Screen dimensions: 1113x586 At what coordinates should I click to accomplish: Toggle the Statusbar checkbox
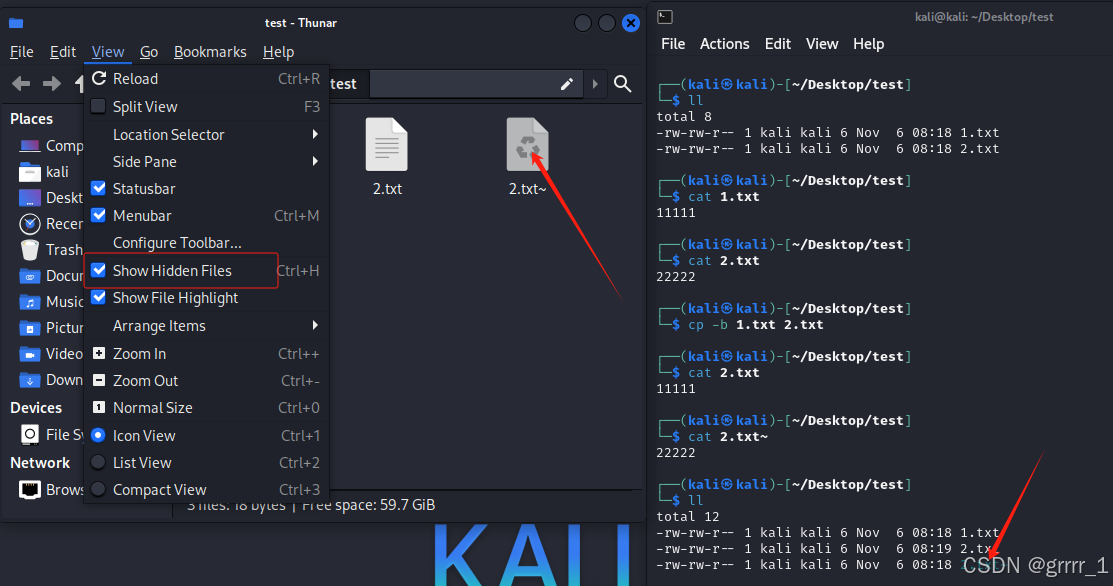[x=99, y=189]
